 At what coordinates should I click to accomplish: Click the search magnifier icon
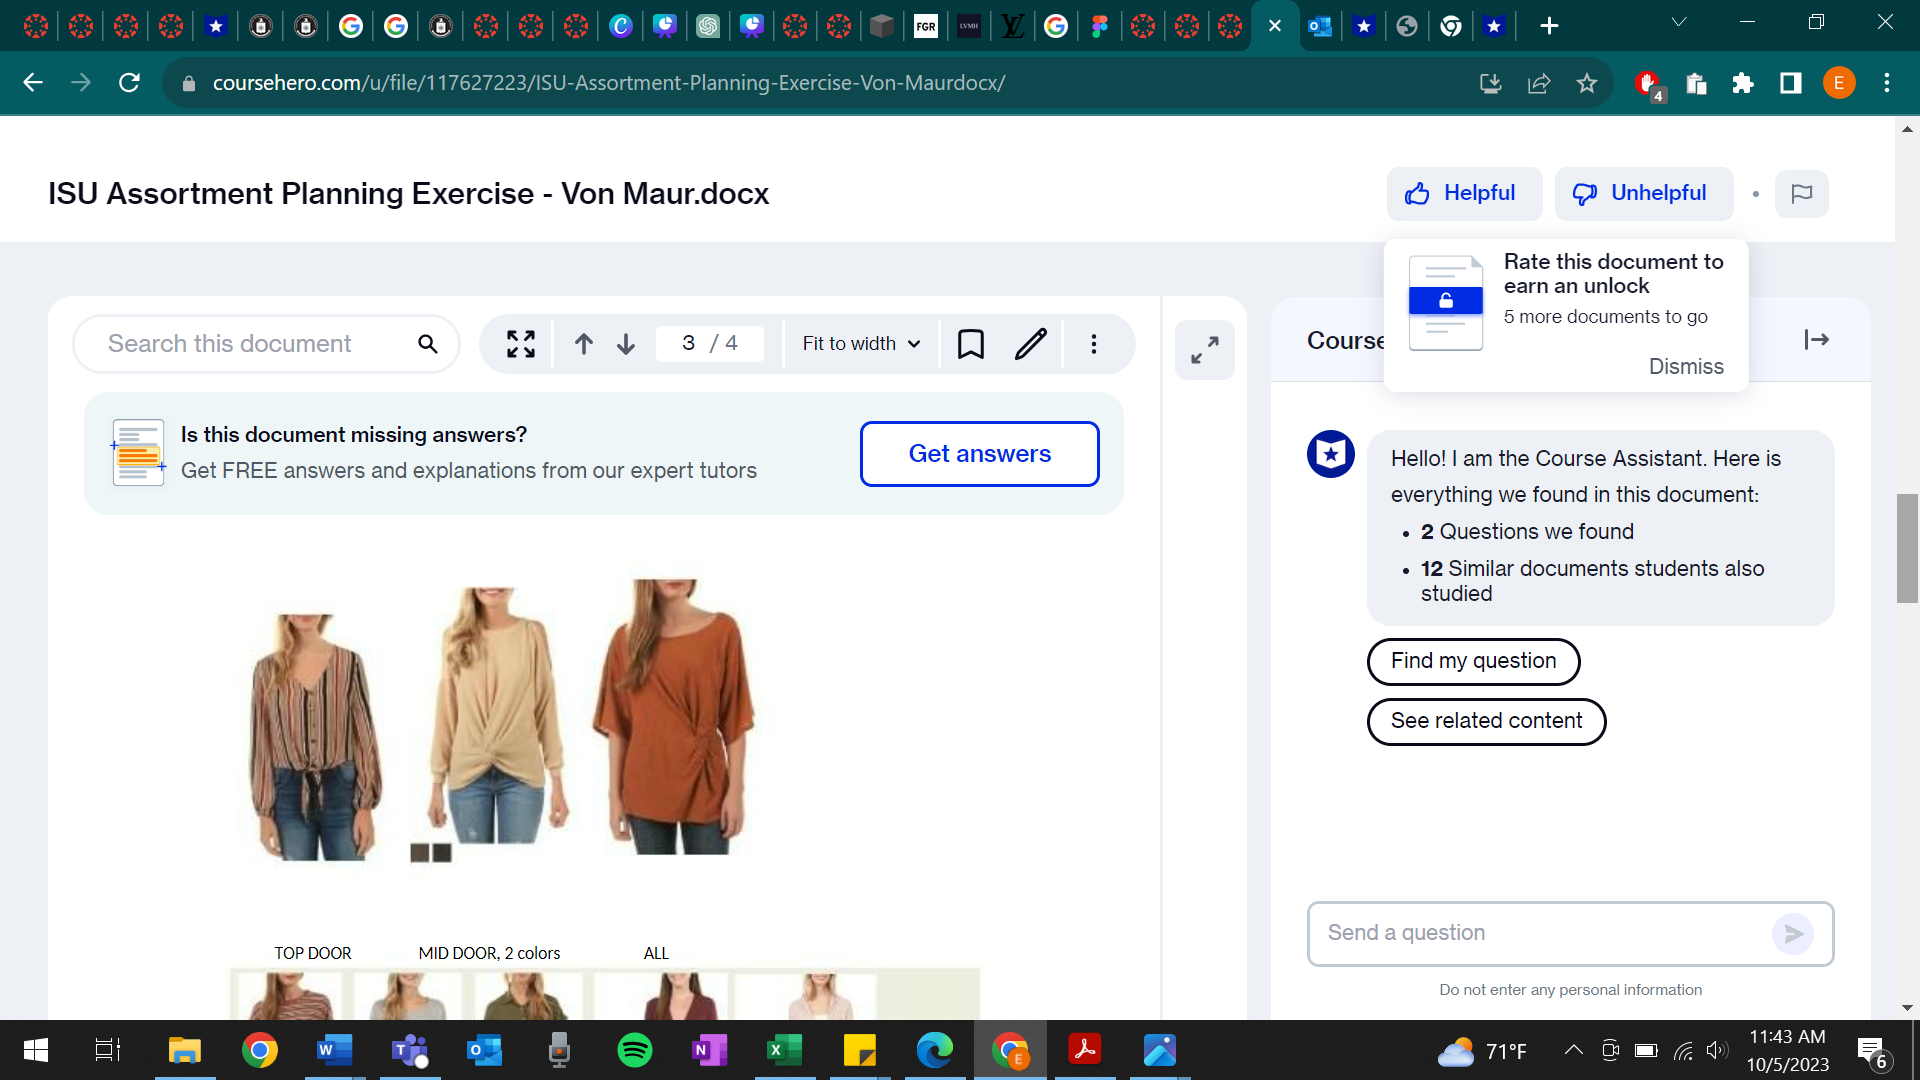click(427, 344)
